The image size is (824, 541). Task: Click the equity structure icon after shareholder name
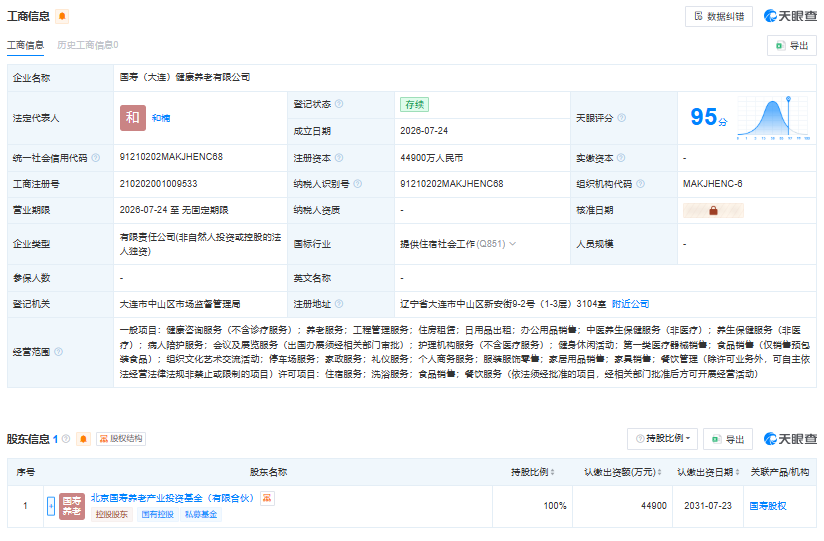pos(267,498)
